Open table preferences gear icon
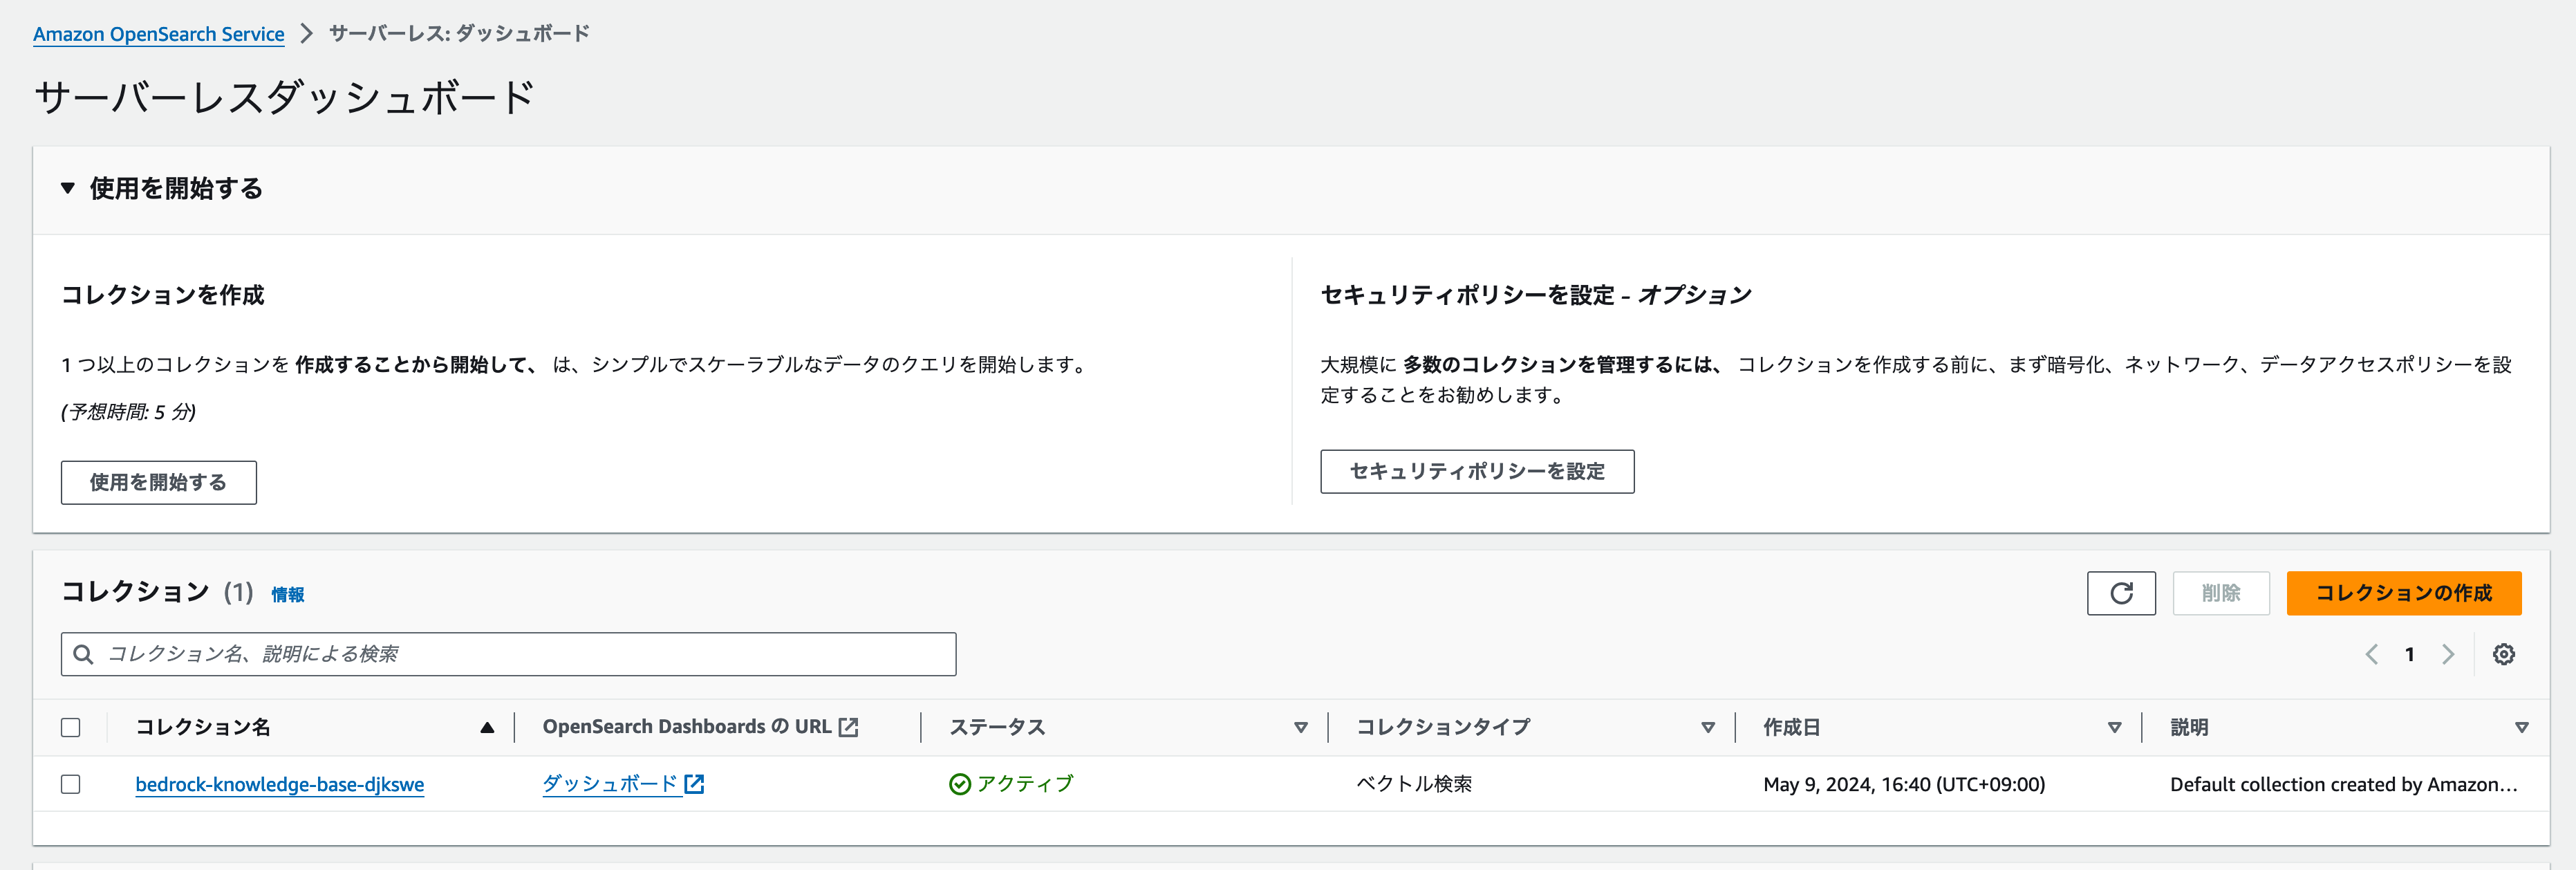 (2505, 654)
